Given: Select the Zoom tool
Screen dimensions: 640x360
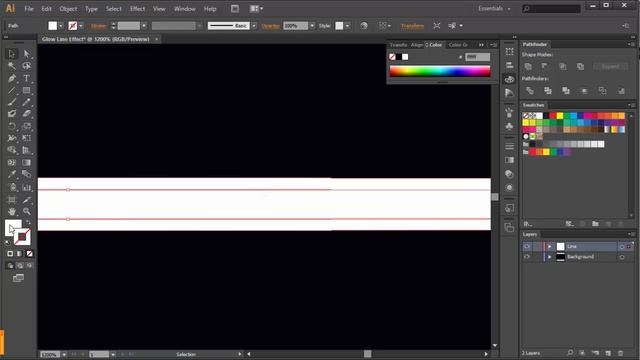Looking at the screenshot, I should tap(27, 211).
